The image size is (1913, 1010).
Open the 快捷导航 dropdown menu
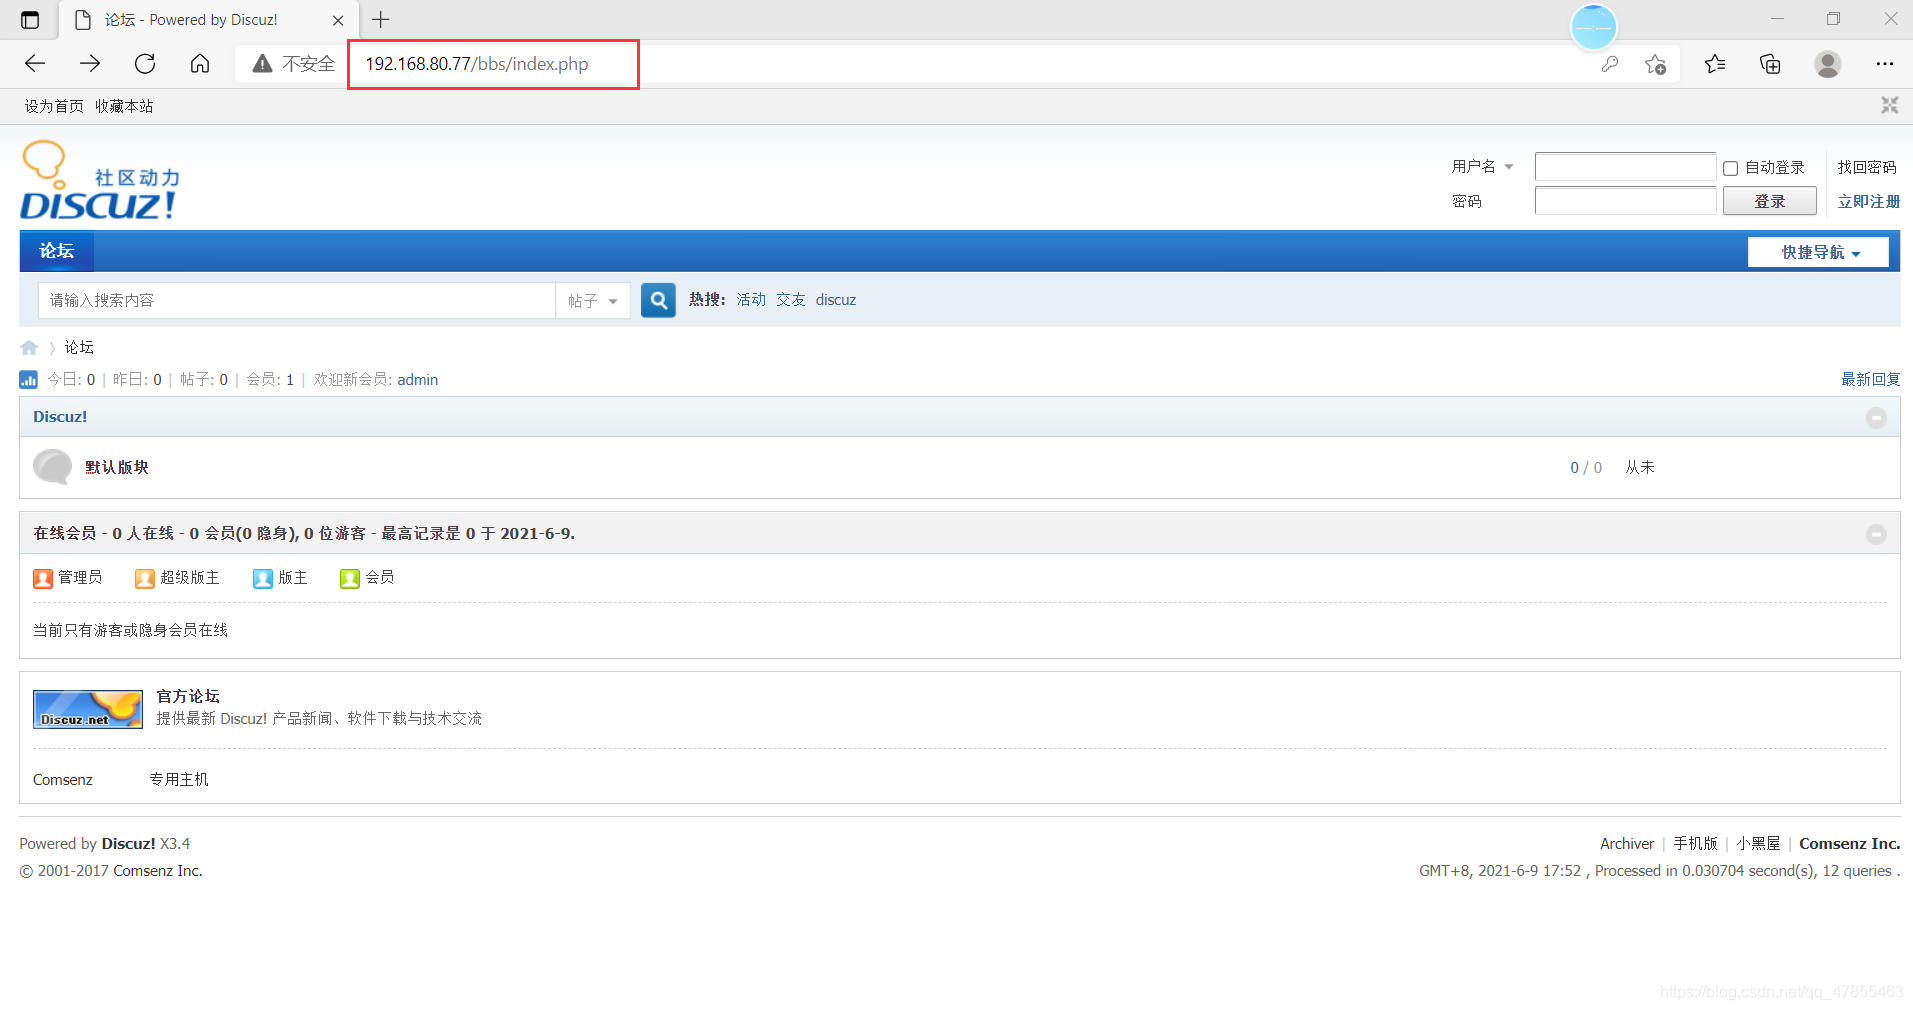(x=1818, y=252)
